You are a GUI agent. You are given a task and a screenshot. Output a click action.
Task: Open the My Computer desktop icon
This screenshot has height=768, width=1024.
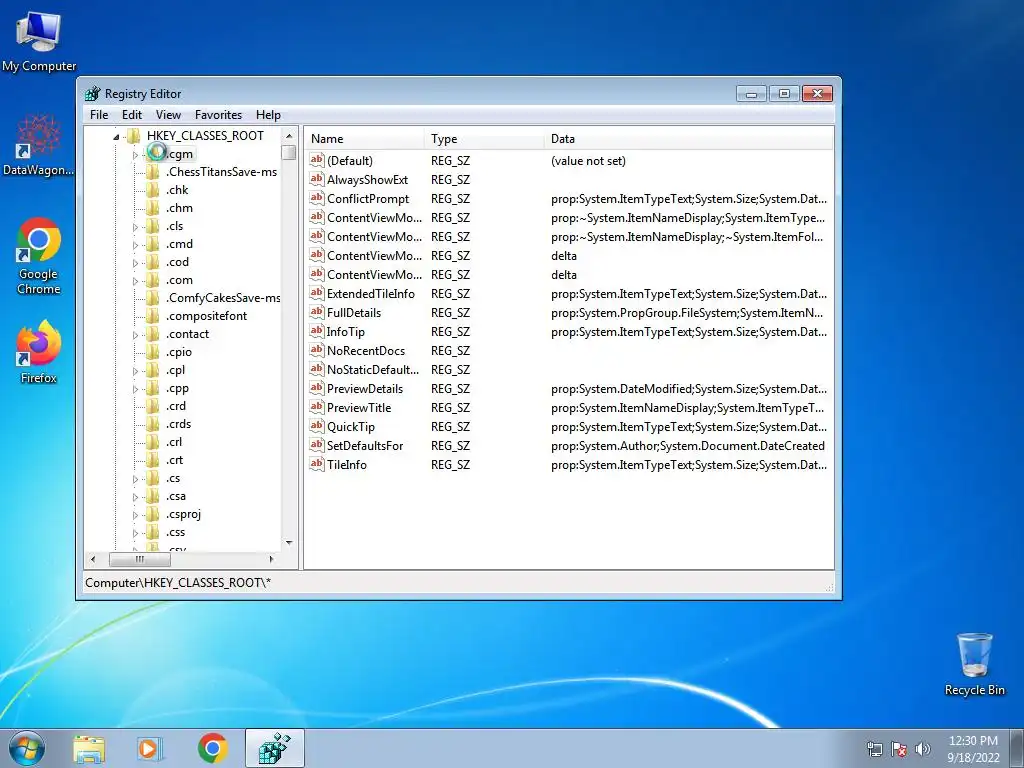(39, 40)
